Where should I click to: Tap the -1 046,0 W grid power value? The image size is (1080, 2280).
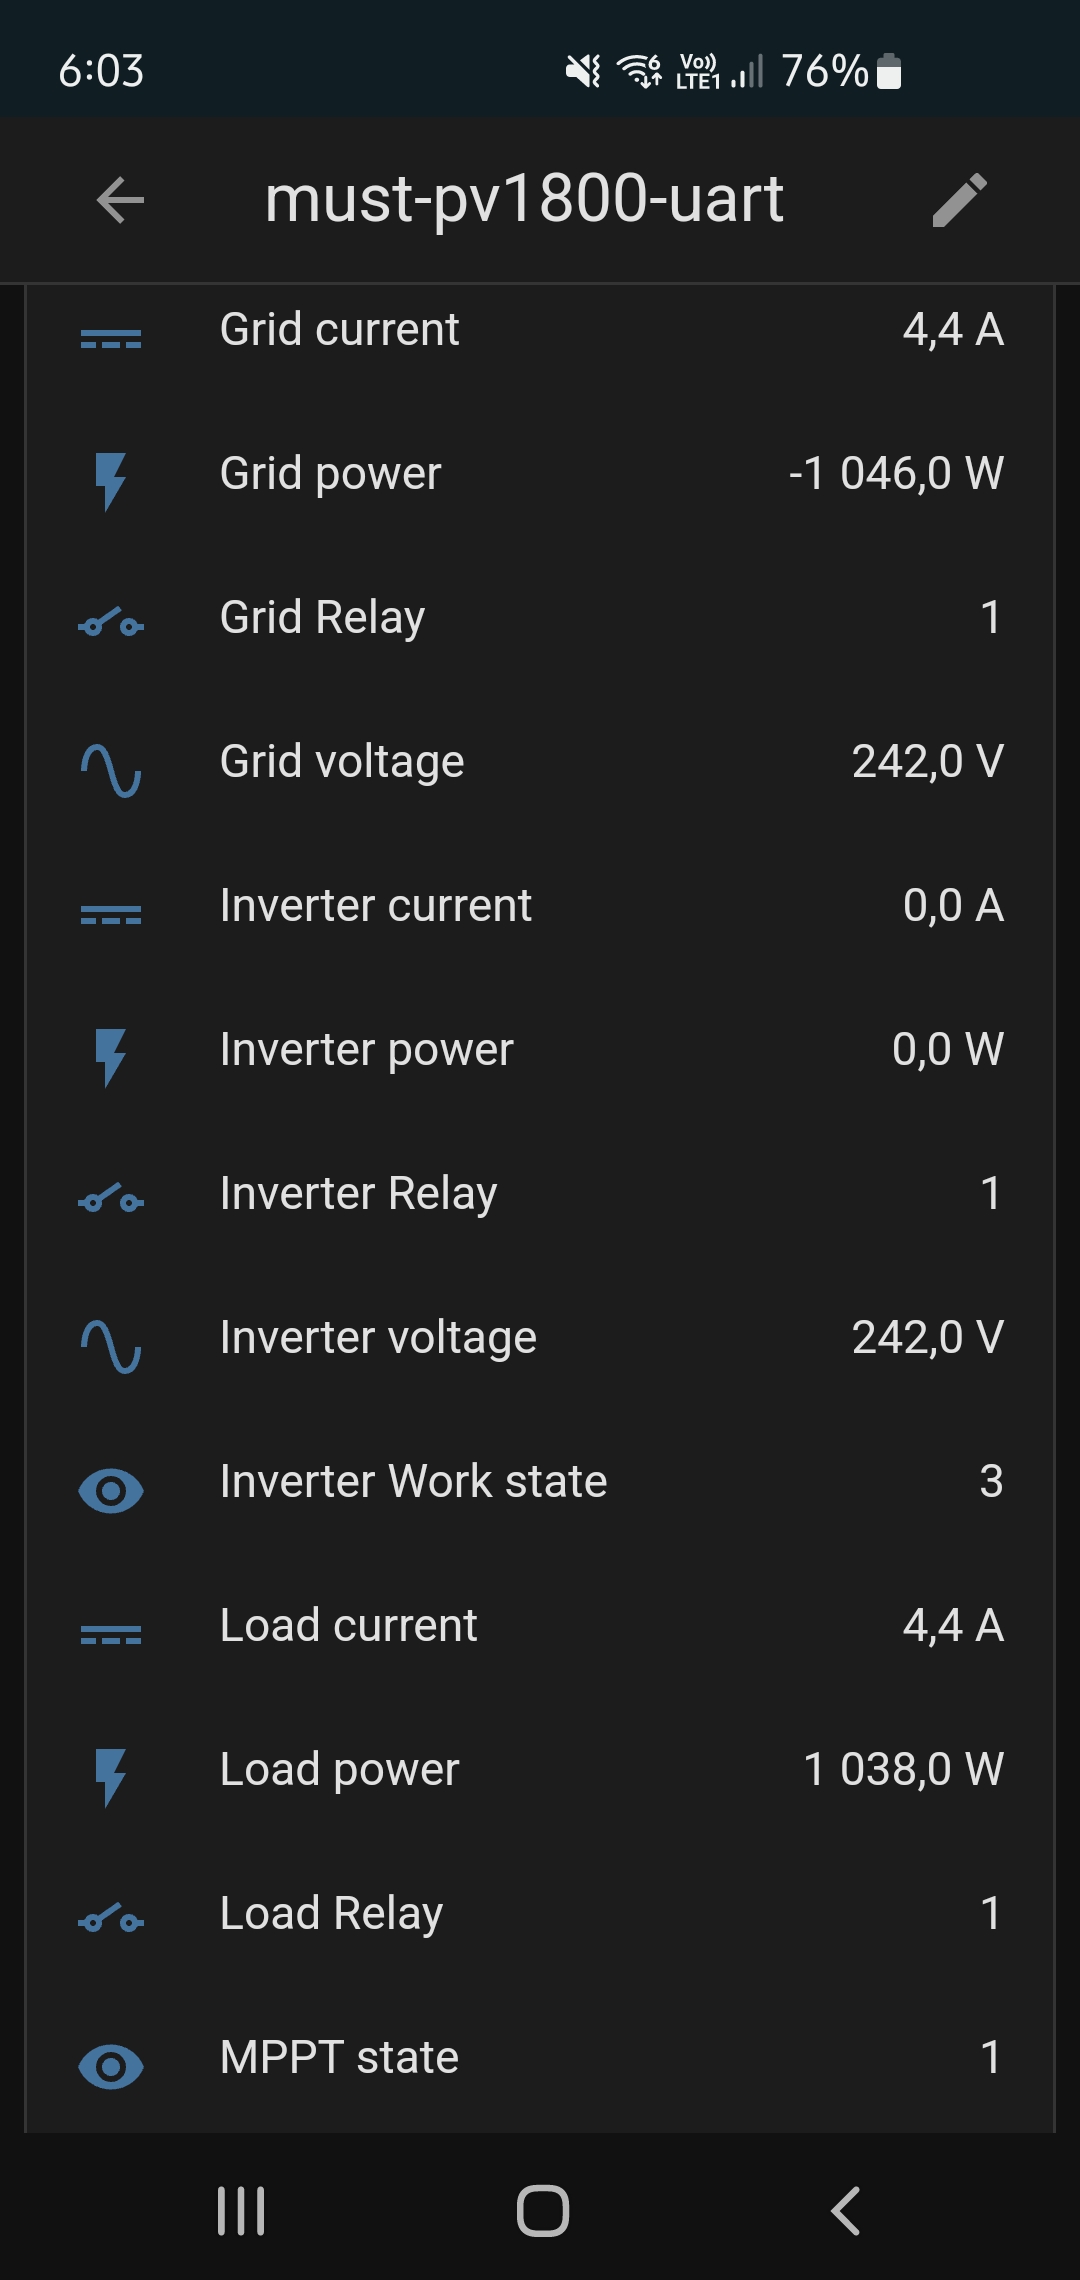tap(896, 474)
